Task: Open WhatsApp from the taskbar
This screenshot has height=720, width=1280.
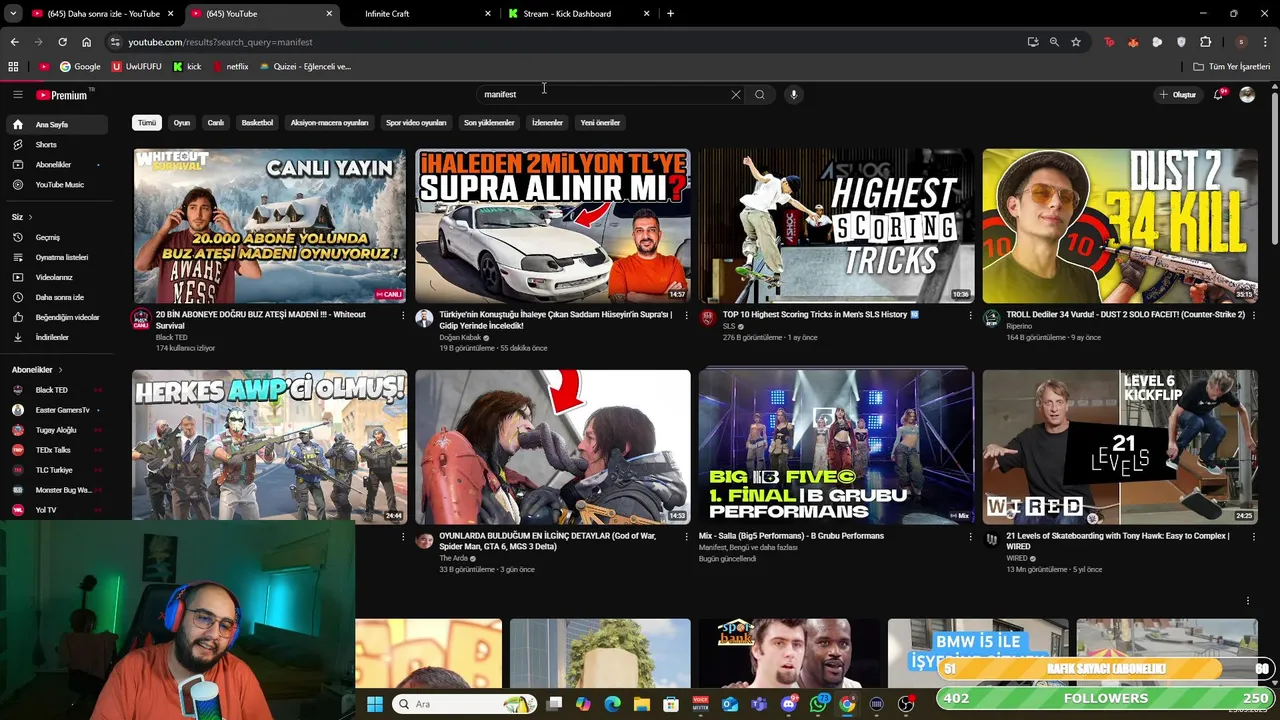Action: [x=818, y=704]
